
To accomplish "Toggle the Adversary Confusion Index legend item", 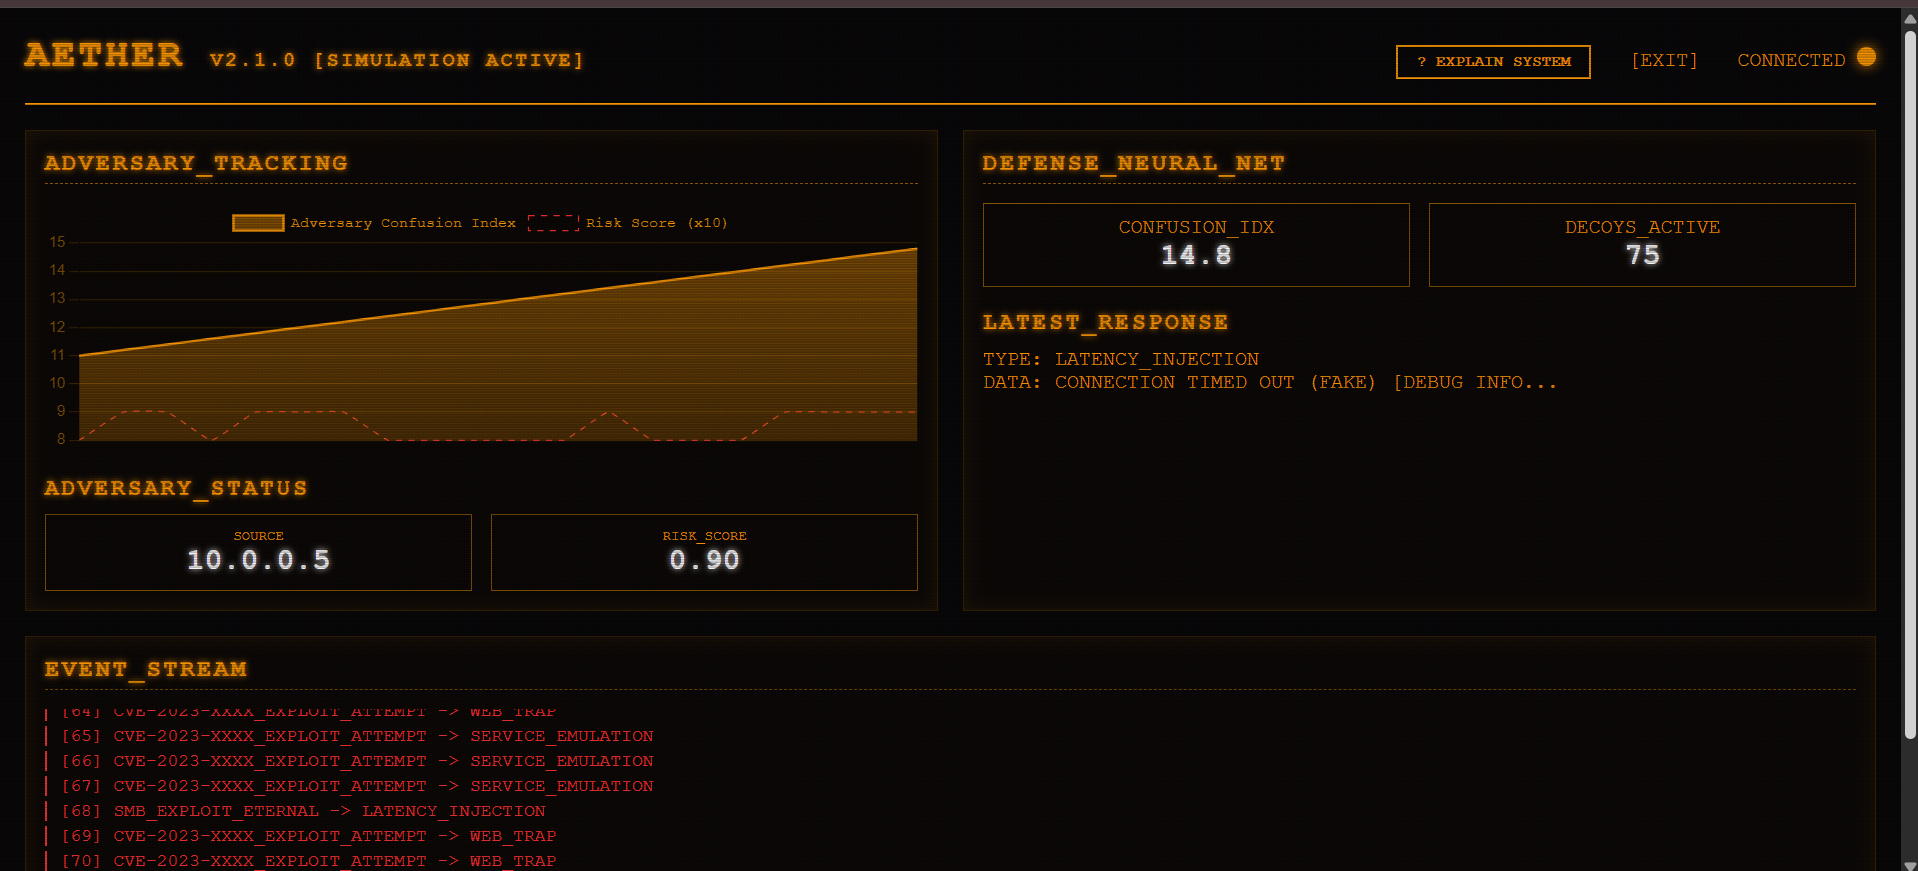I will coord(374,223).
